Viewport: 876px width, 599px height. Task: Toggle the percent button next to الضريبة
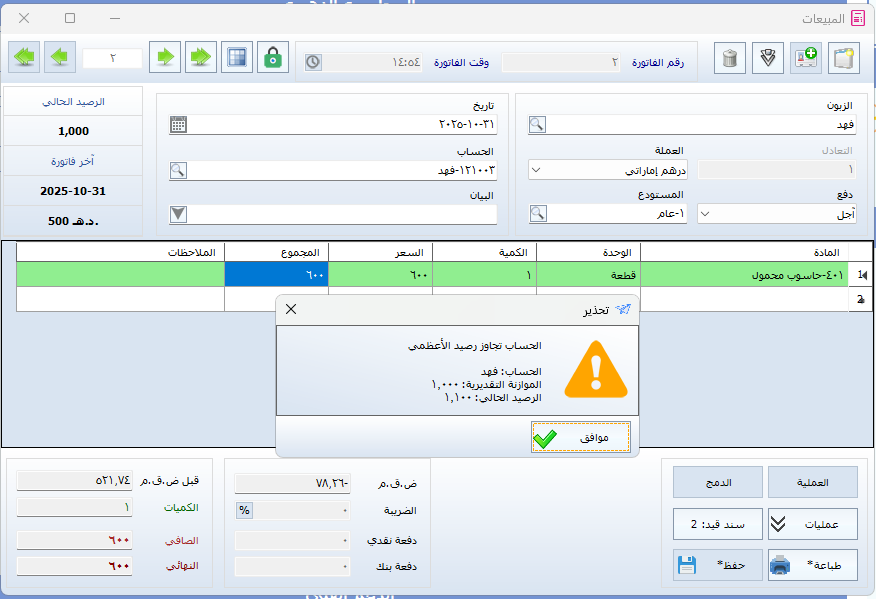tap(243, 510)
